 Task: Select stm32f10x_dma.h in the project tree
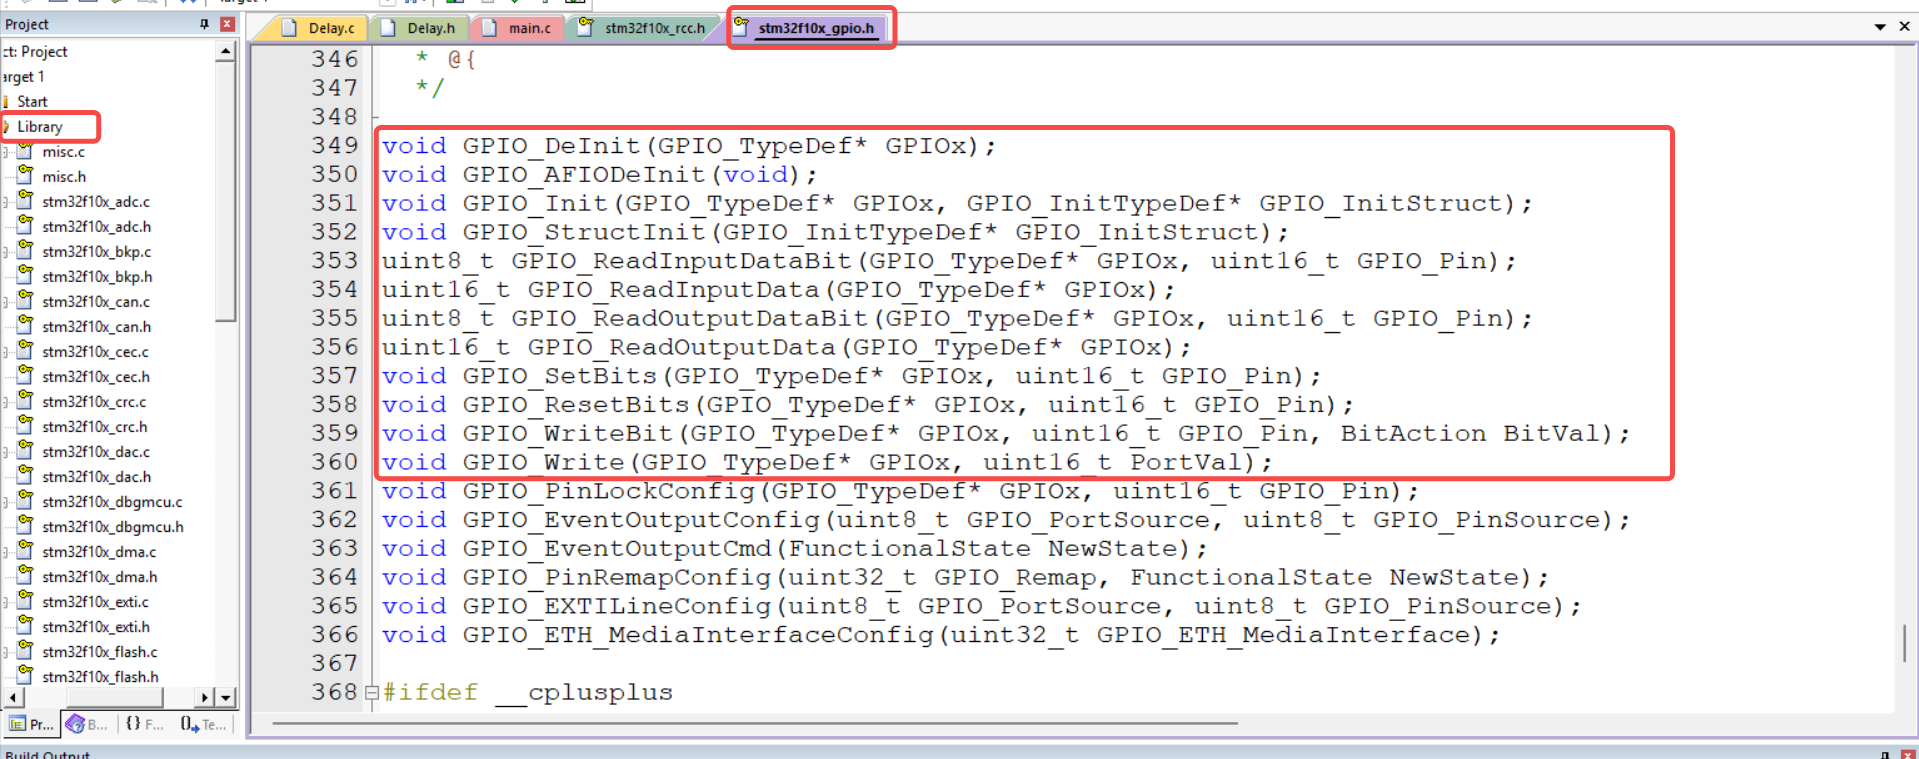pos(100,576)
